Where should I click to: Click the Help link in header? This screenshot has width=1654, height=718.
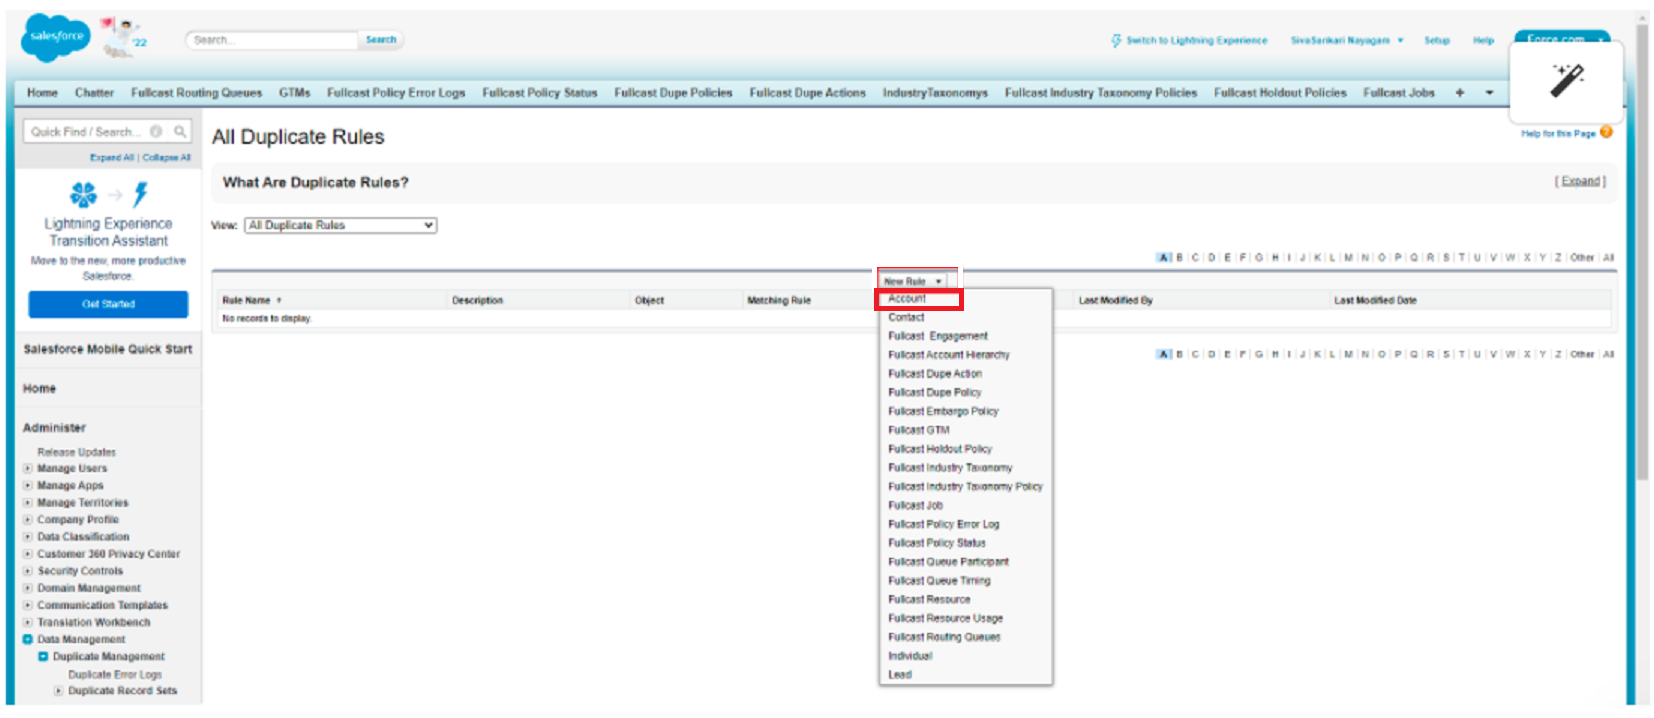(1483, 40)
